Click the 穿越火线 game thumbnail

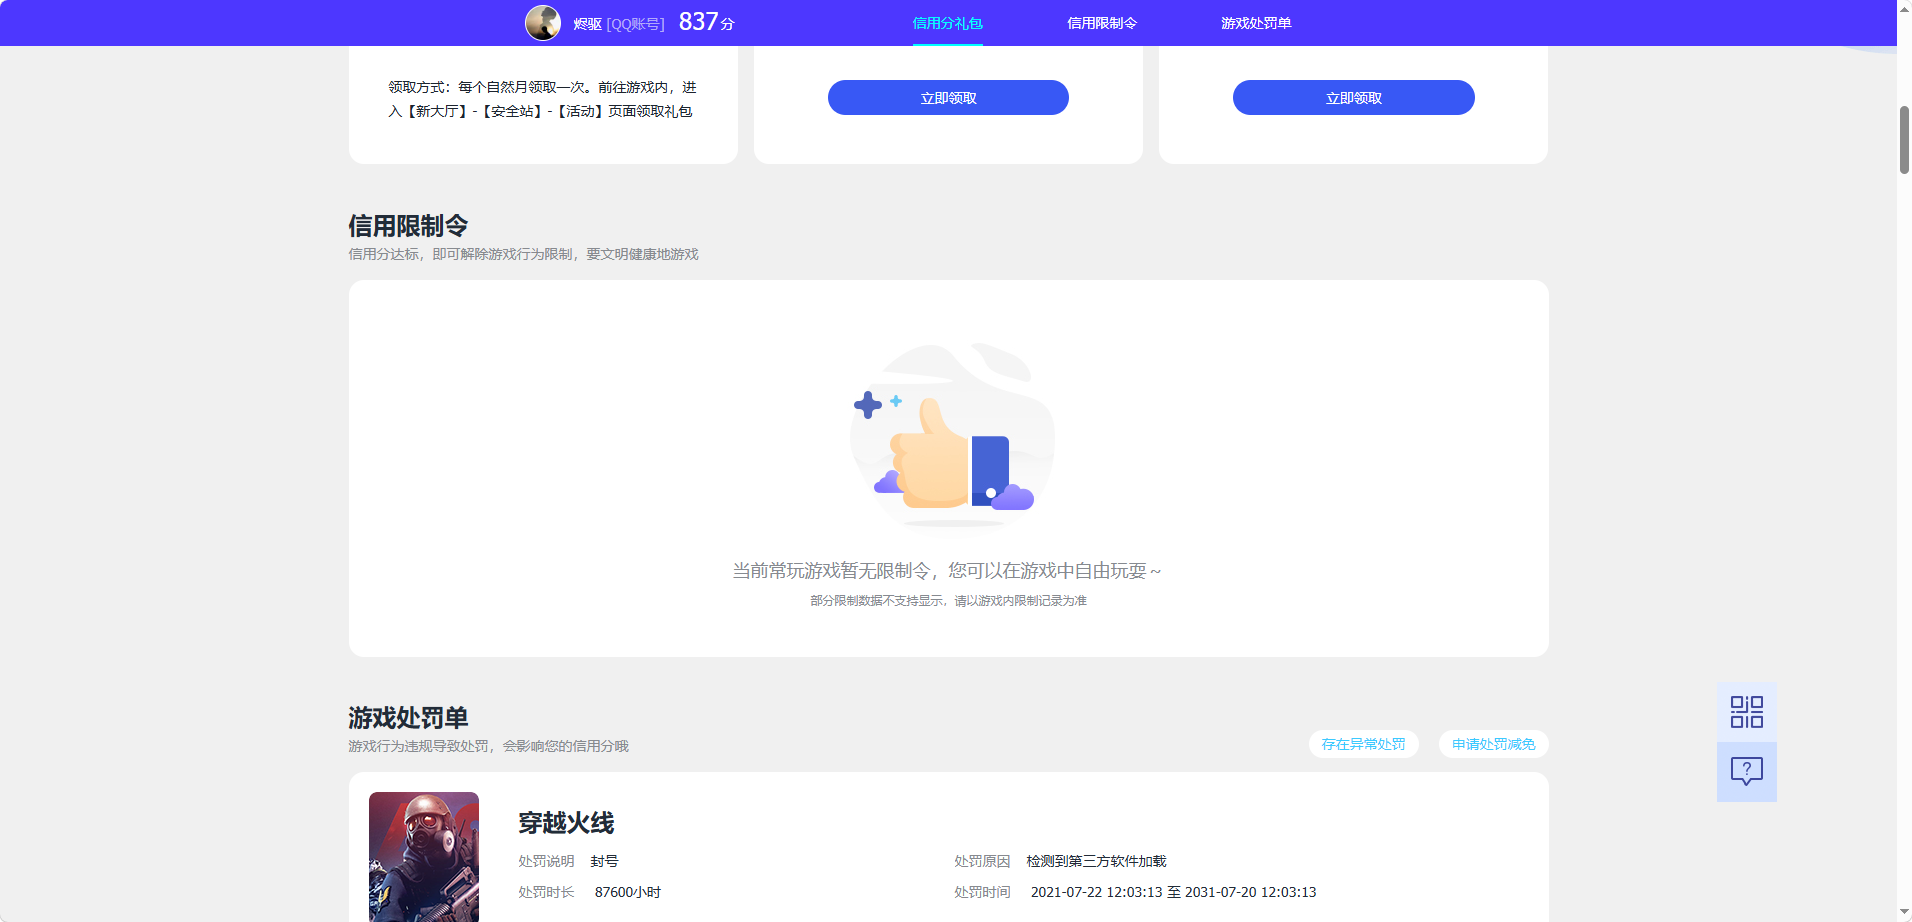(x=424, y=857)
